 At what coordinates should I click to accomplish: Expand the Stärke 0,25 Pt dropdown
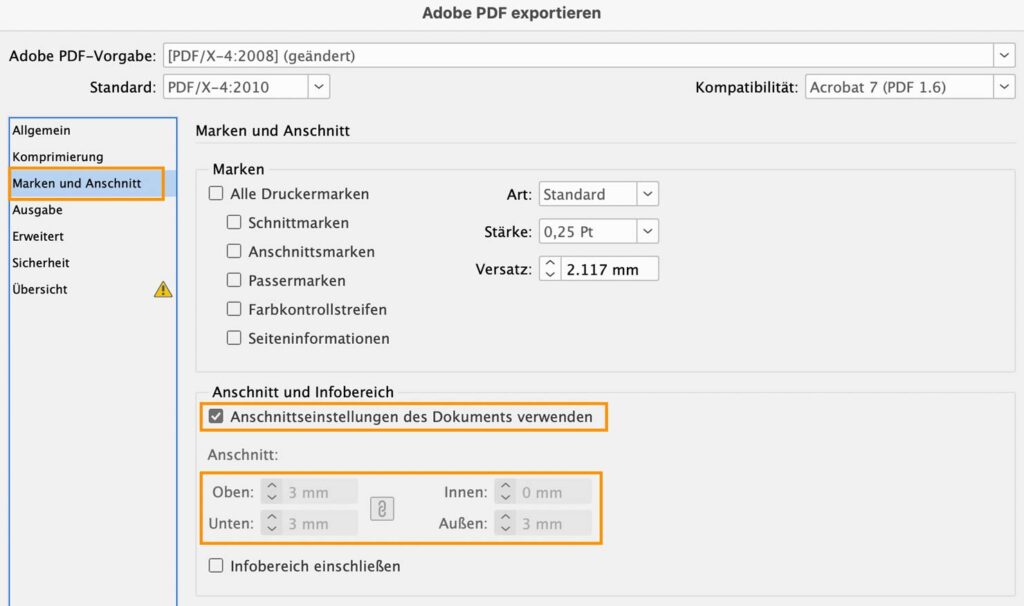(x=648, y=232)
